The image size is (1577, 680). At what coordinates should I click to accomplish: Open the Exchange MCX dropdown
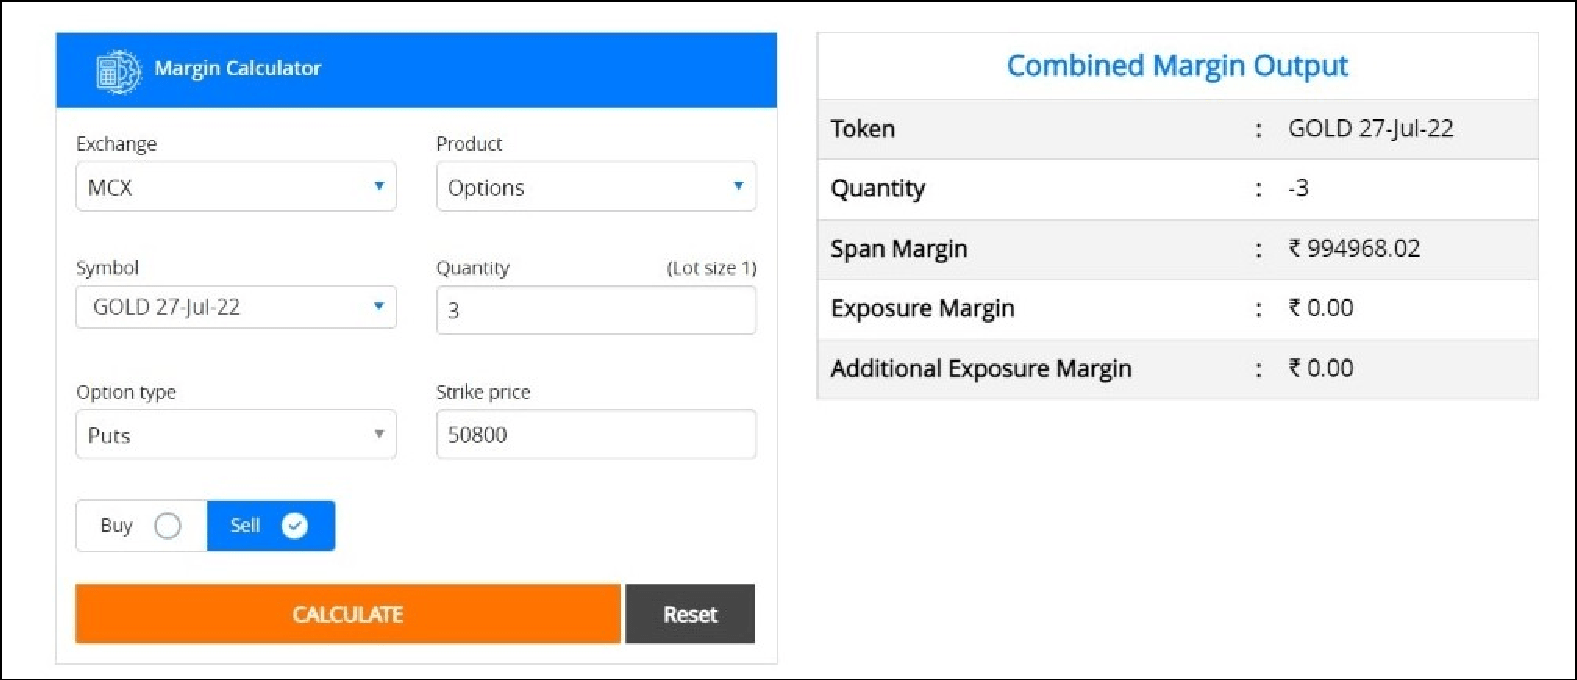click(236, 187)
